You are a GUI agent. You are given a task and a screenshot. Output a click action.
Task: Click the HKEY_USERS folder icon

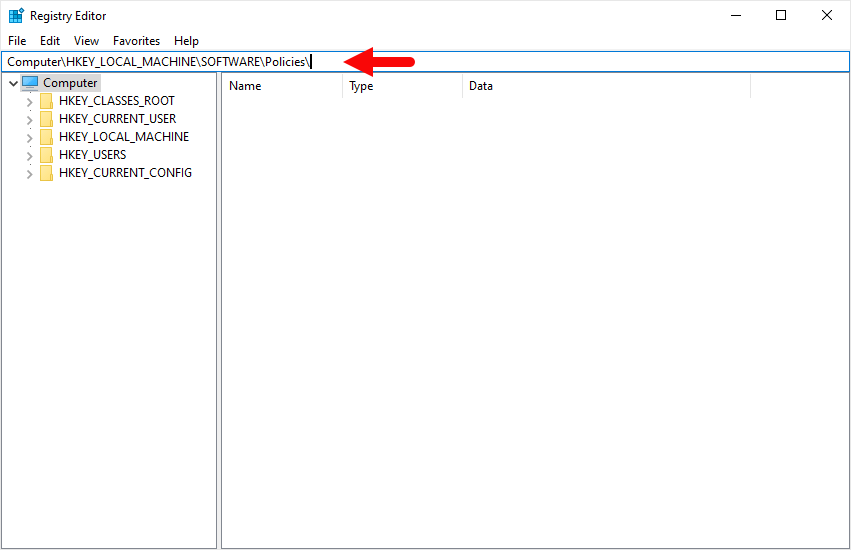tap(47, 155)
